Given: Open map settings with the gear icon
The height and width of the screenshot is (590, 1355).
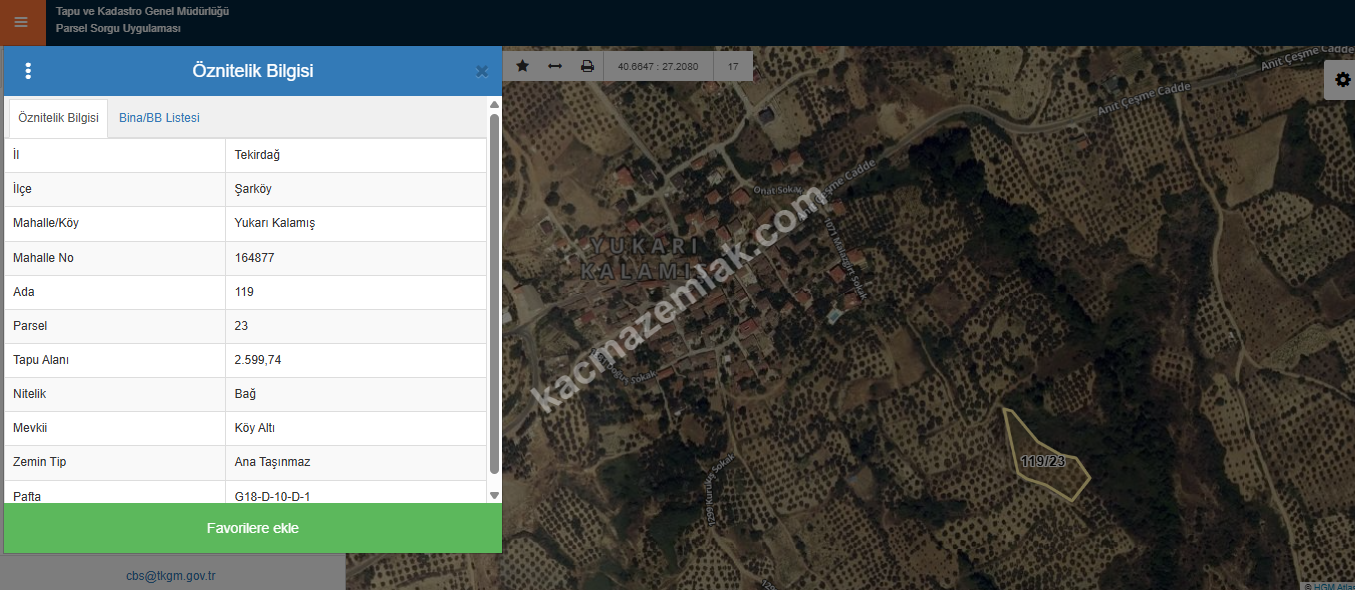Looking at the screenshot, I should [1342, 80].
